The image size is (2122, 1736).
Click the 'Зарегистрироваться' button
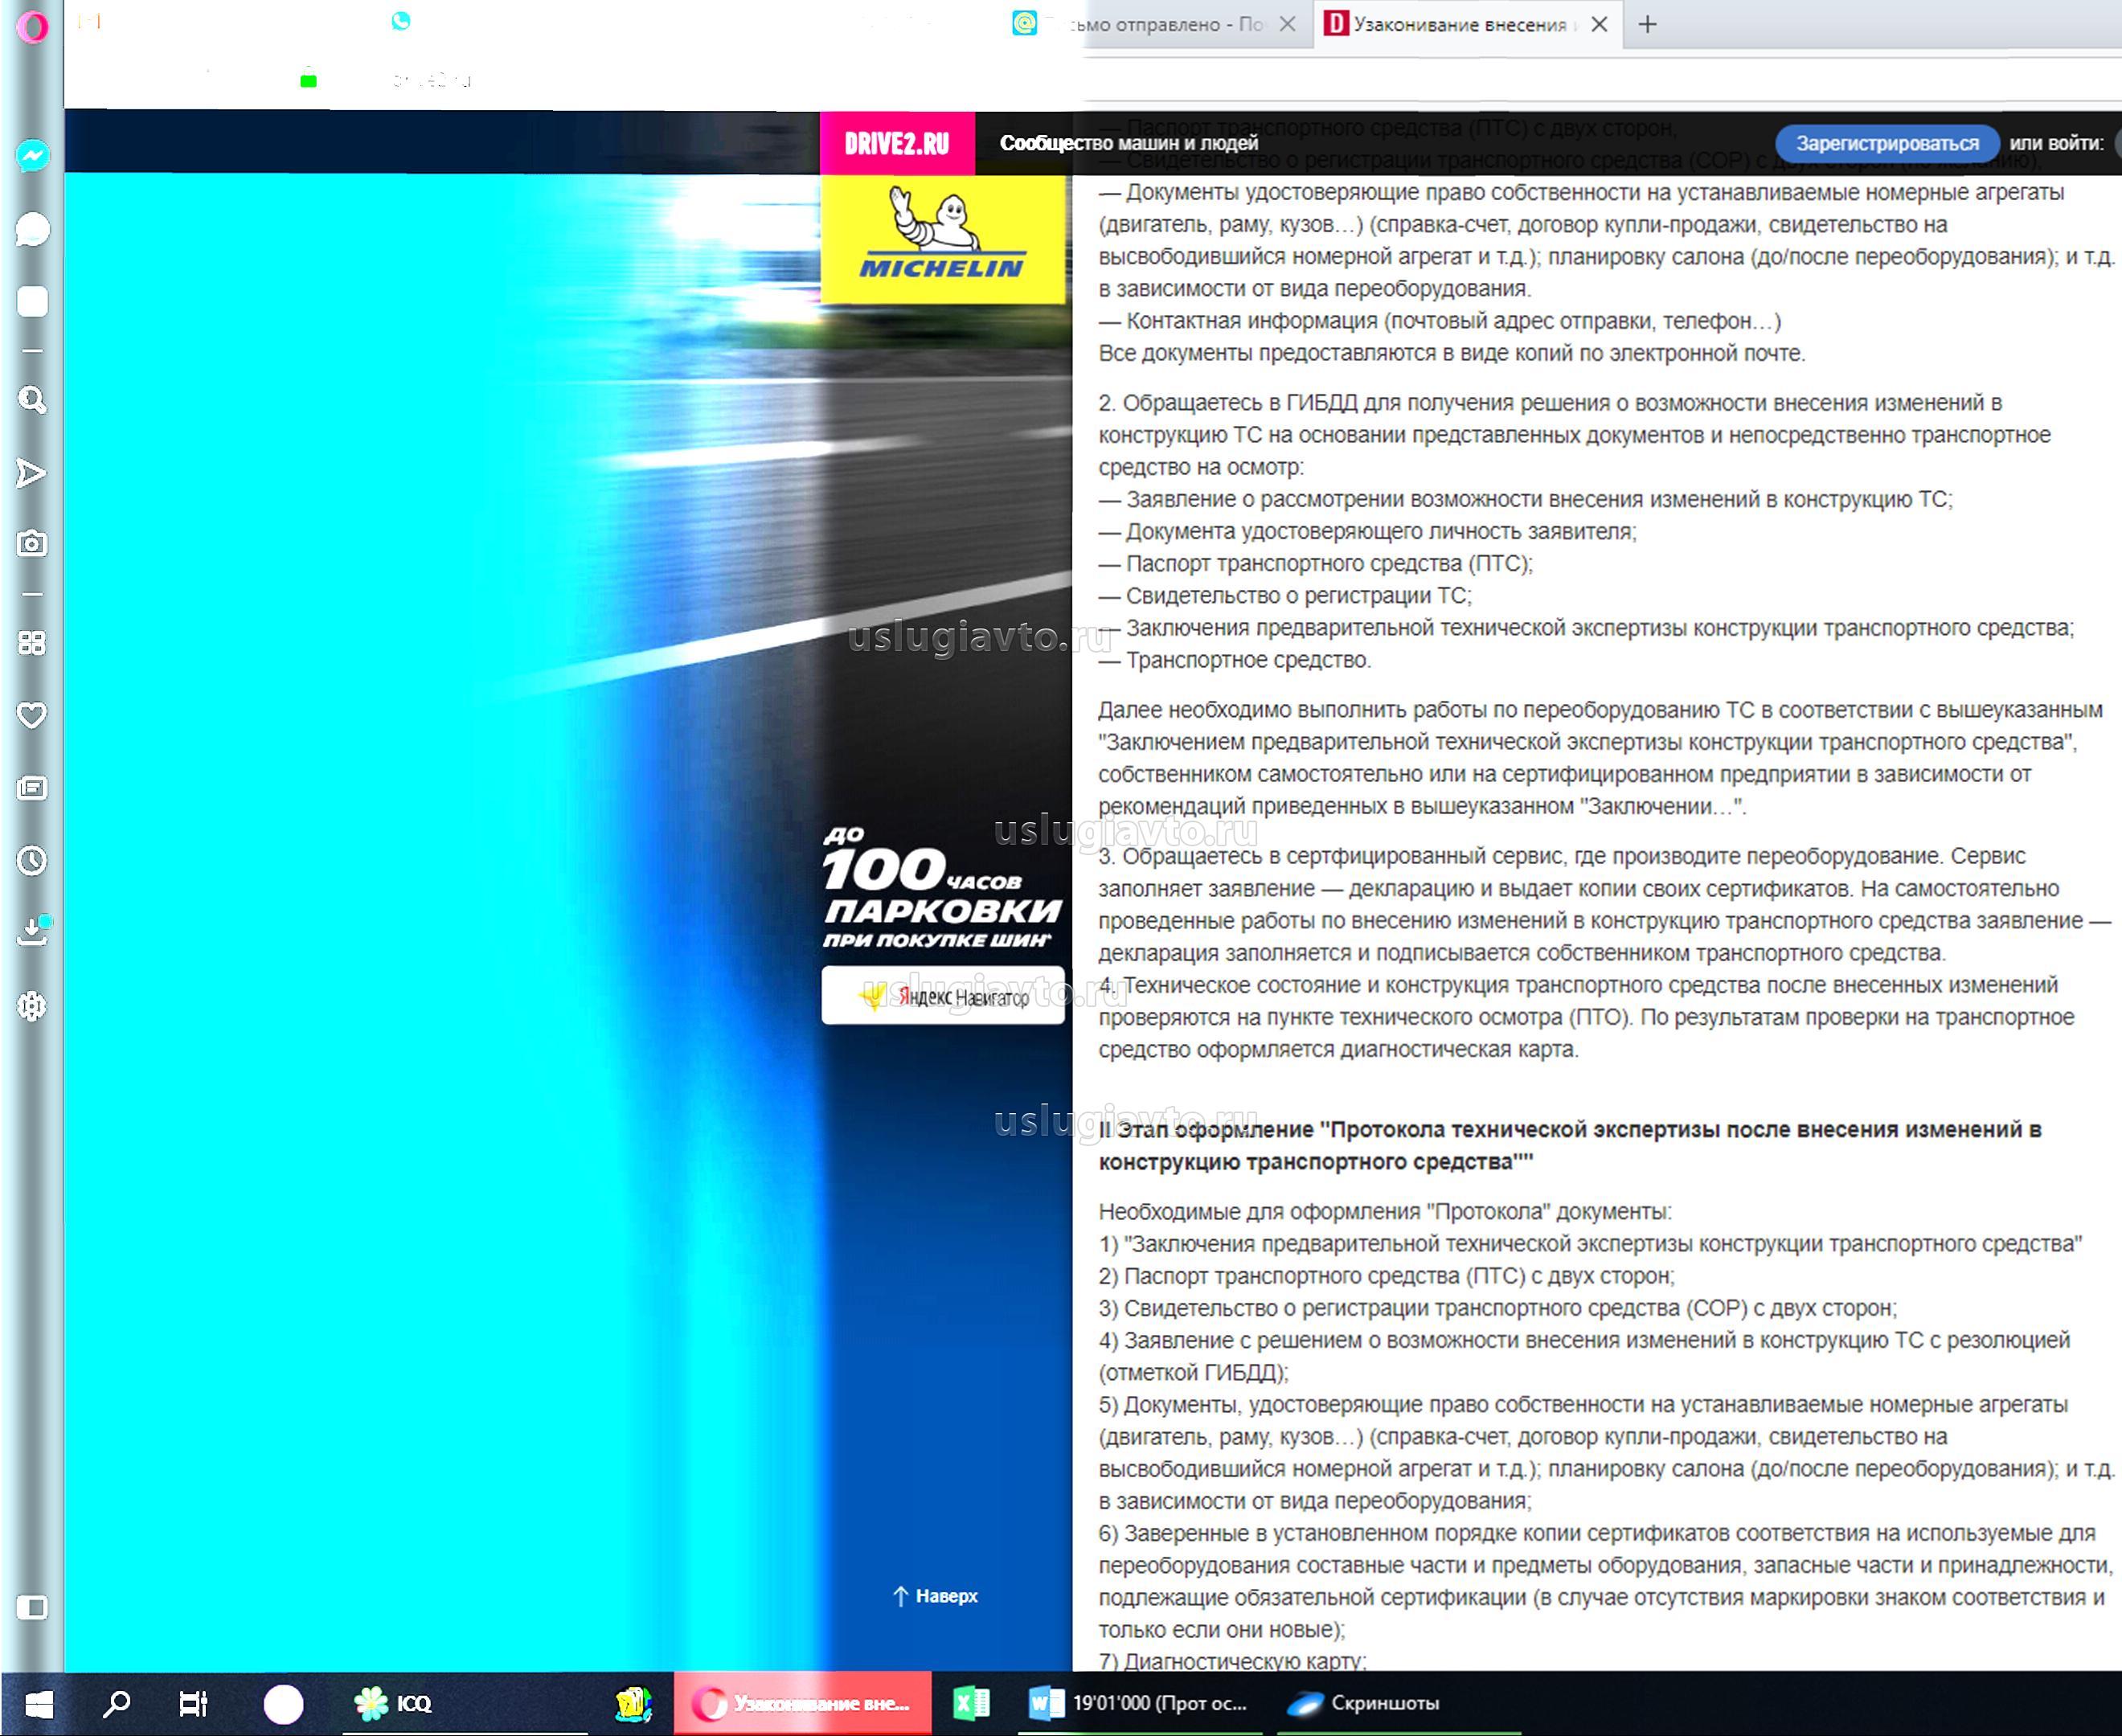(x=1886, y=144)
